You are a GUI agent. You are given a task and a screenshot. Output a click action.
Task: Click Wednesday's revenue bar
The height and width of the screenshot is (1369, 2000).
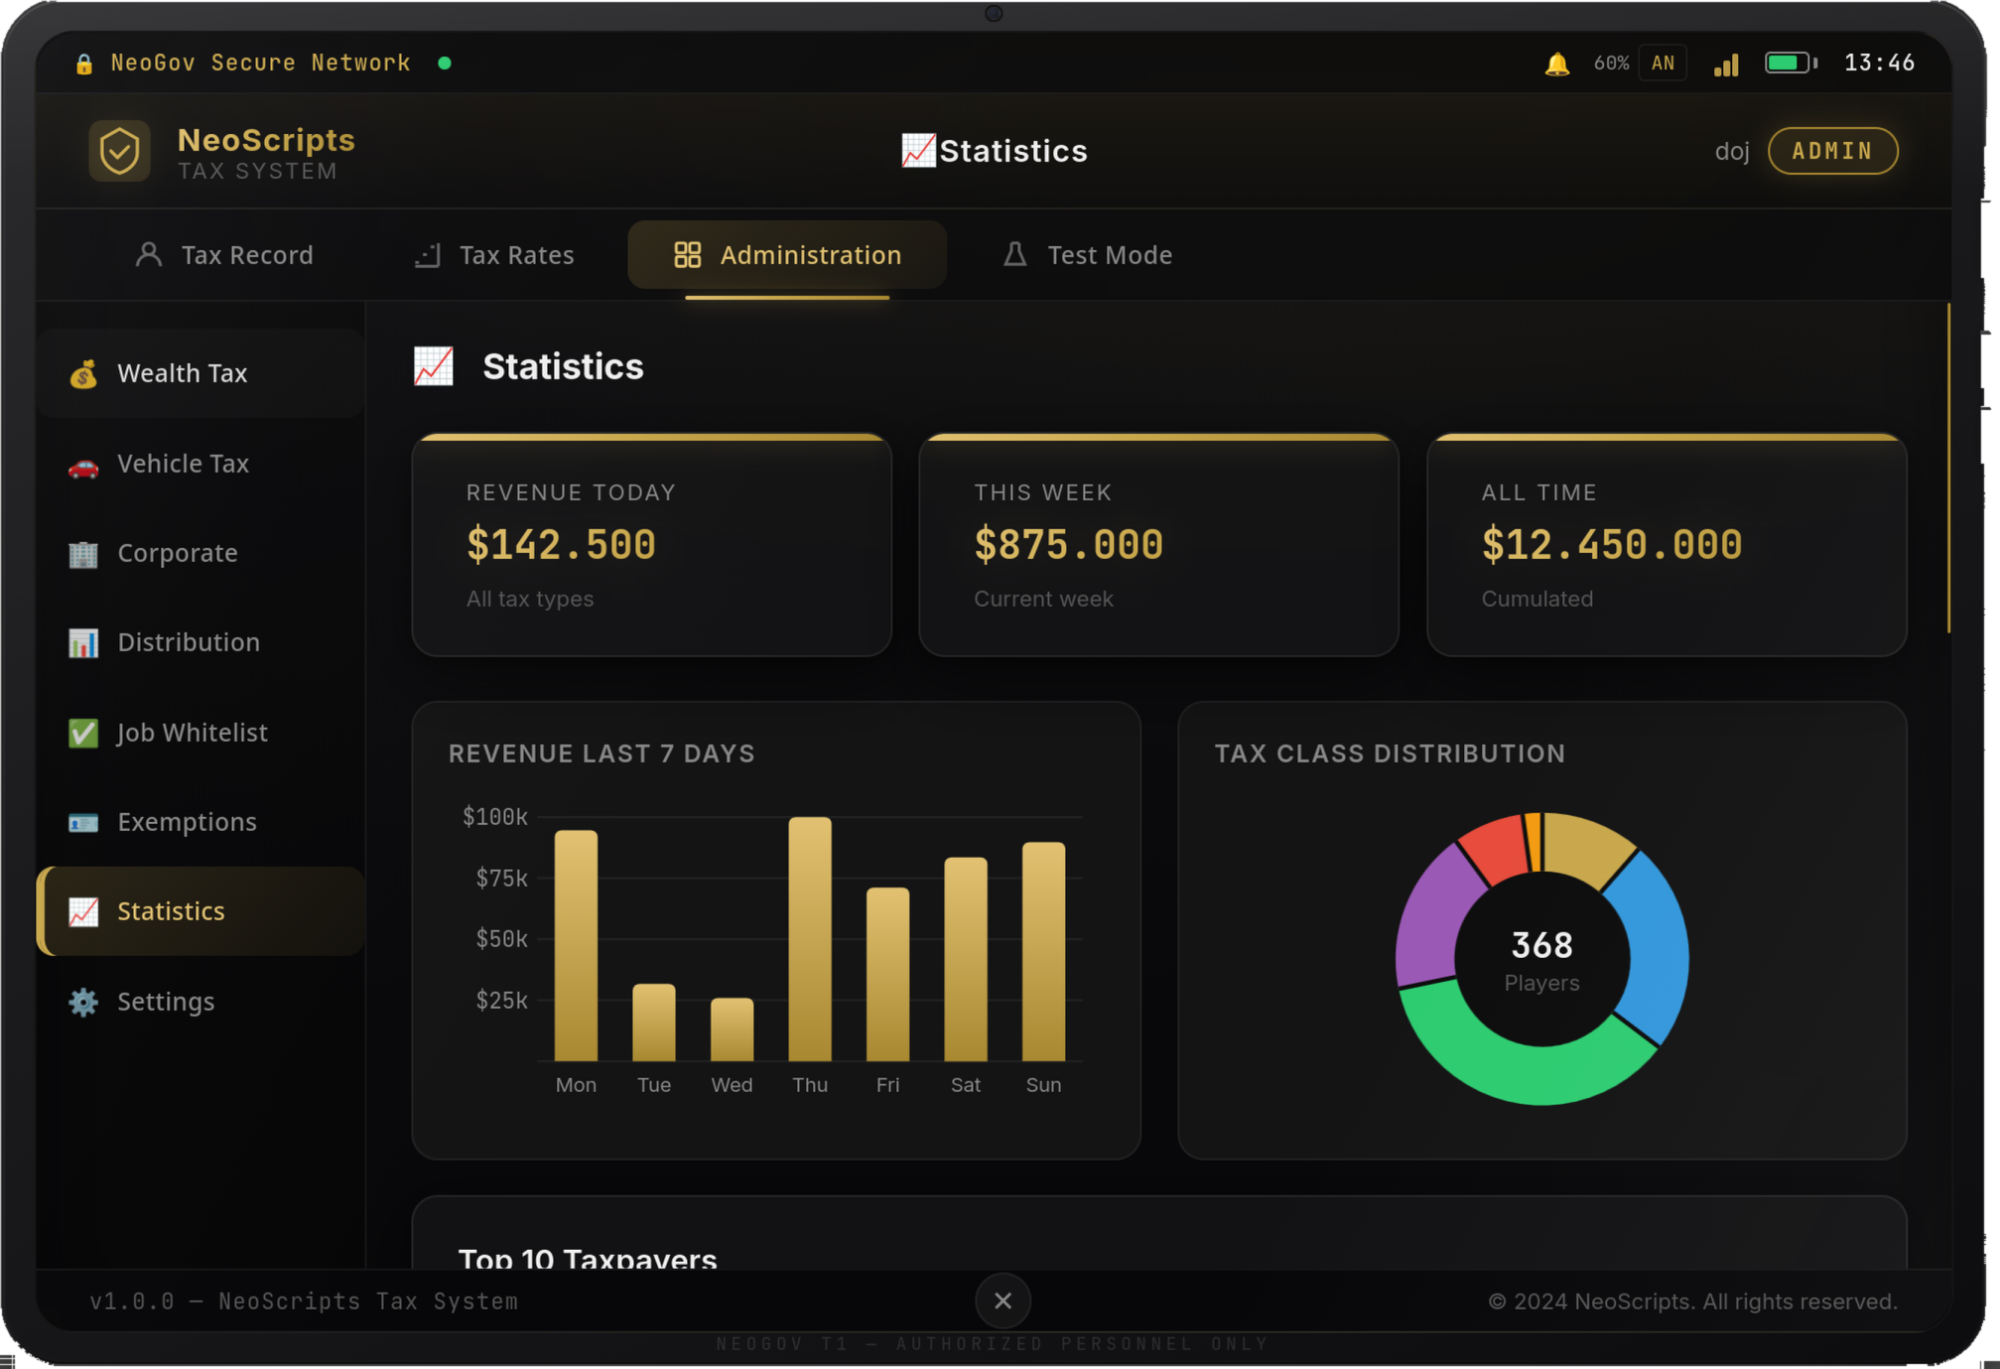732,1030
